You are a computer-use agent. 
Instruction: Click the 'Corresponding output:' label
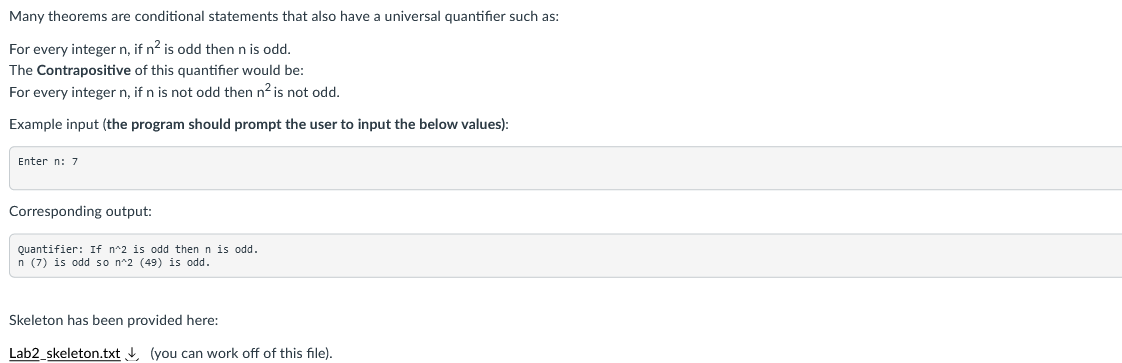pyautogui.click(x=80, y=212)
